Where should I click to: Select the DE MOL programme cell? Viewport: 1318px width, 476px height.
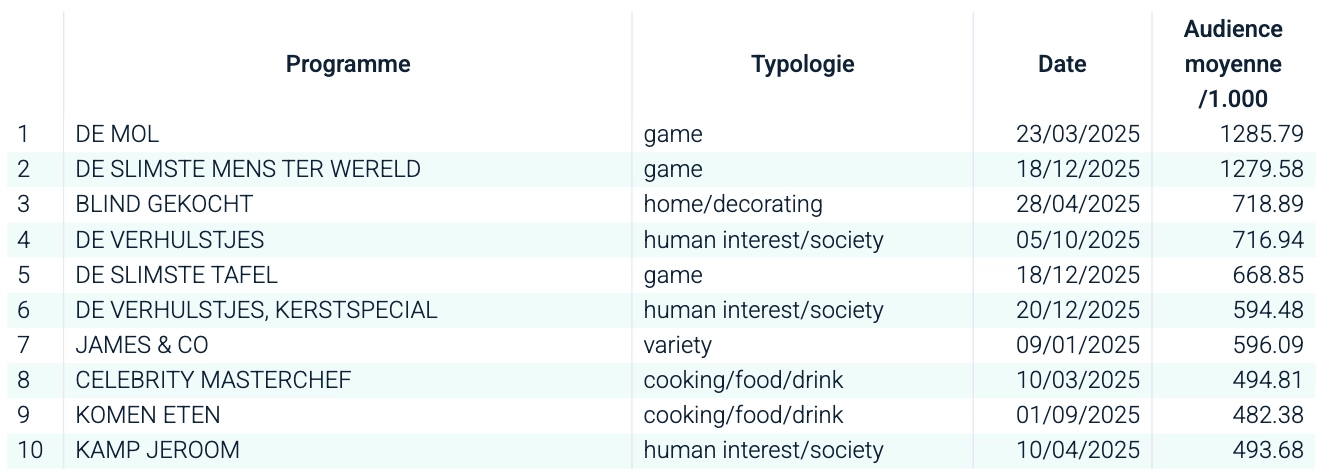pyautogui.click(x=117, y=134)
